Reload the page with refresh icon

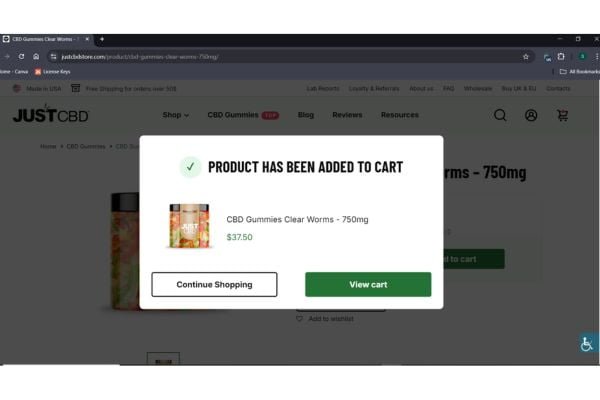click(21, 57)
